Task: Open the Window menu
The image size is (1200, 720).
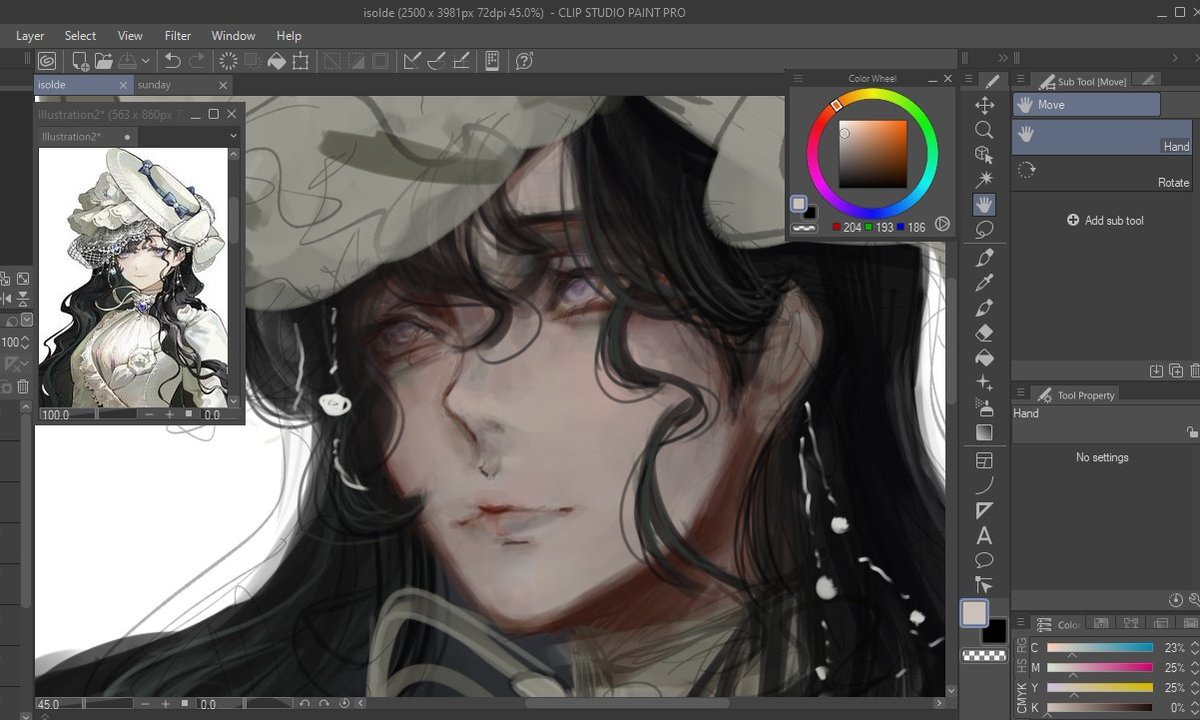Action: click(233, 35)
